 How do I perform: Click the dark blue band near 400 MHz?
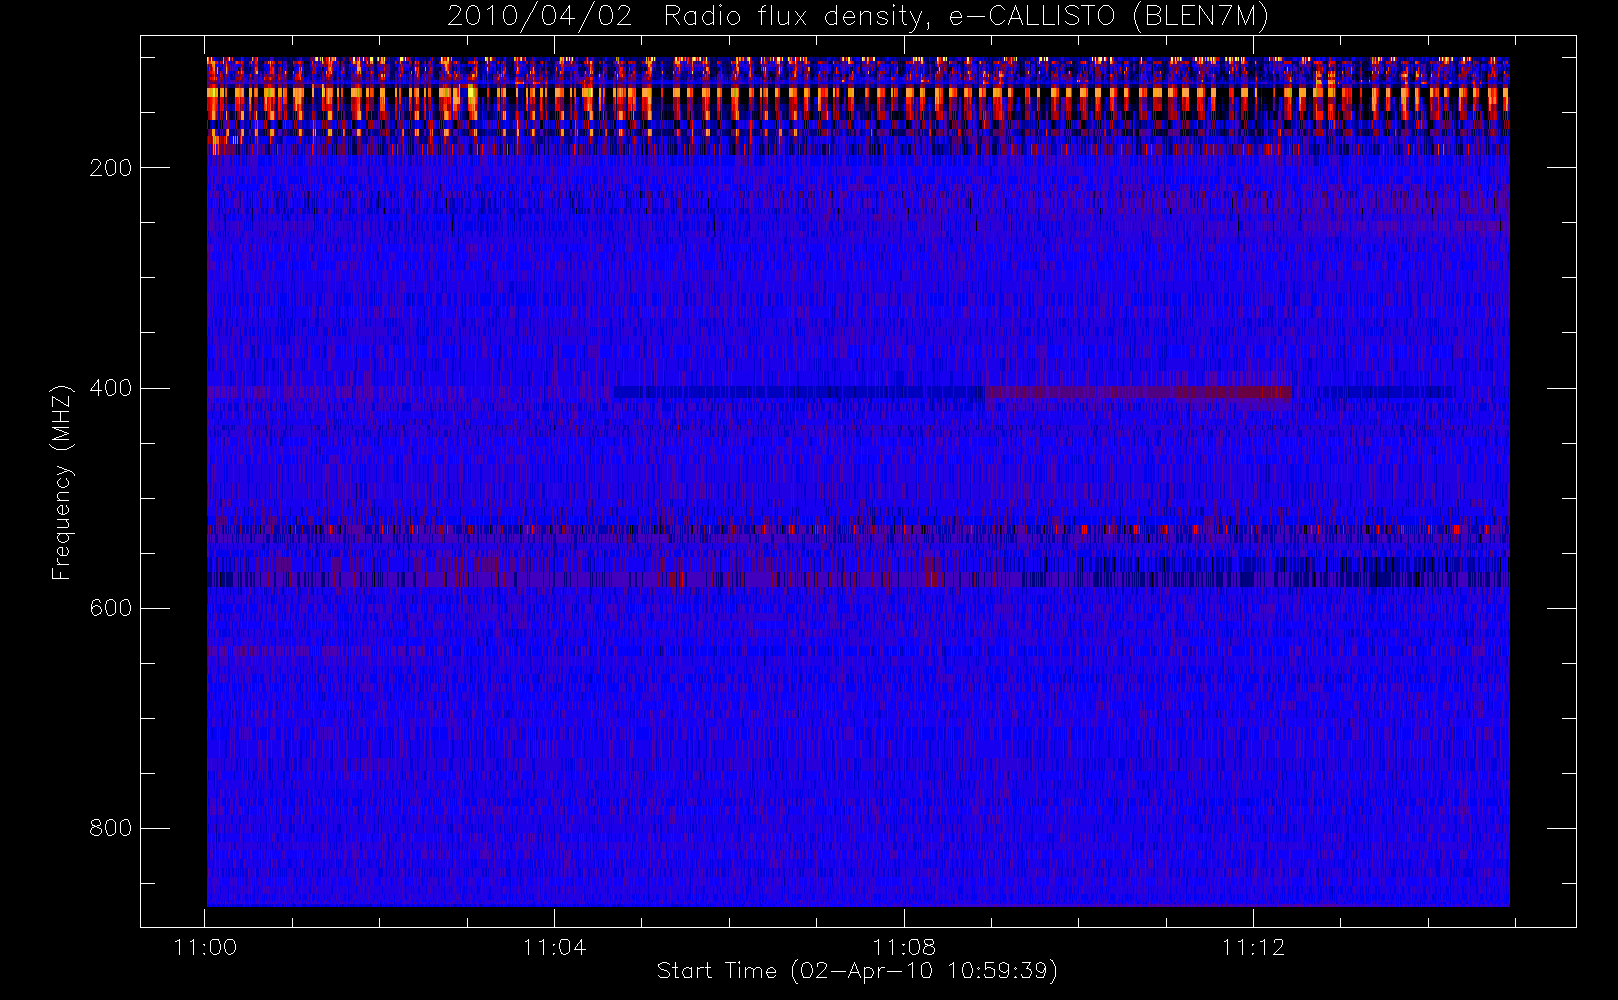(x=798, y=392)
